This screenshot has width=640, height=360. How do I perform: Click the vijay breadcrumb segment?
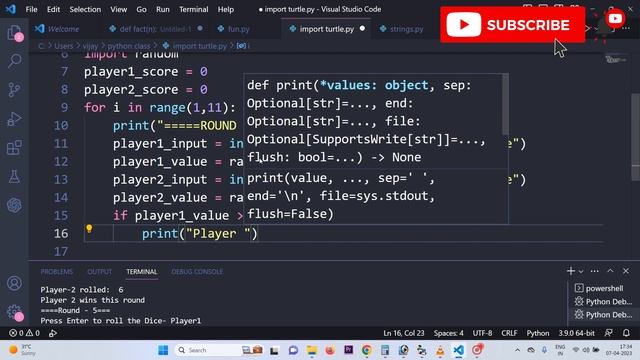[90, 46]
